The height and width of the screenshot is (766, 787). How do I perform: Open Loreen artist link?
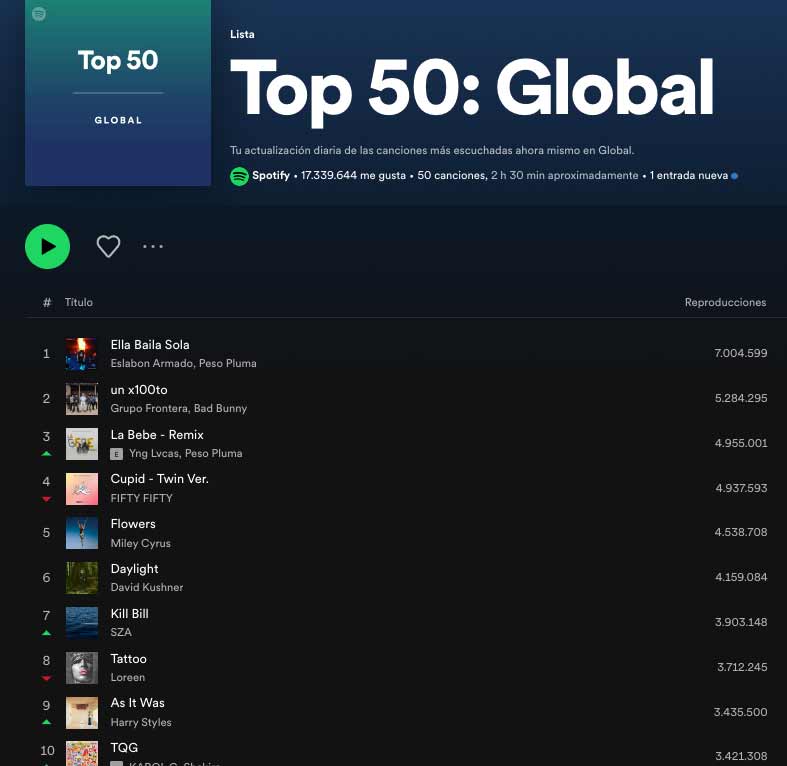(x=127, y=677)
